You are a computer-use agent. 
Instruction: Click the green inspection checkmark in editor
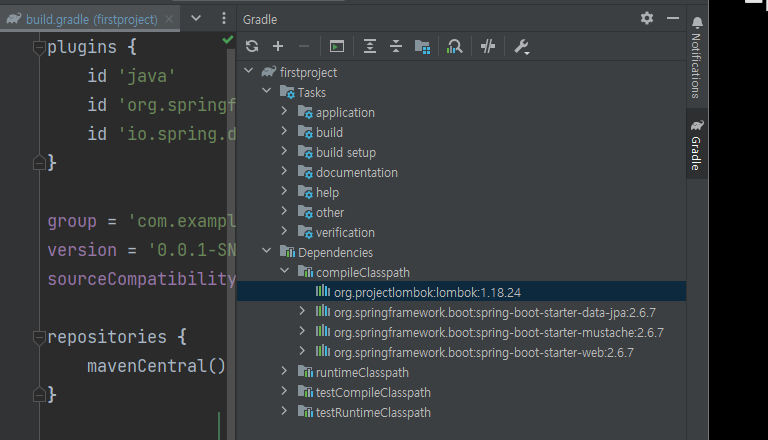(228, 40)
